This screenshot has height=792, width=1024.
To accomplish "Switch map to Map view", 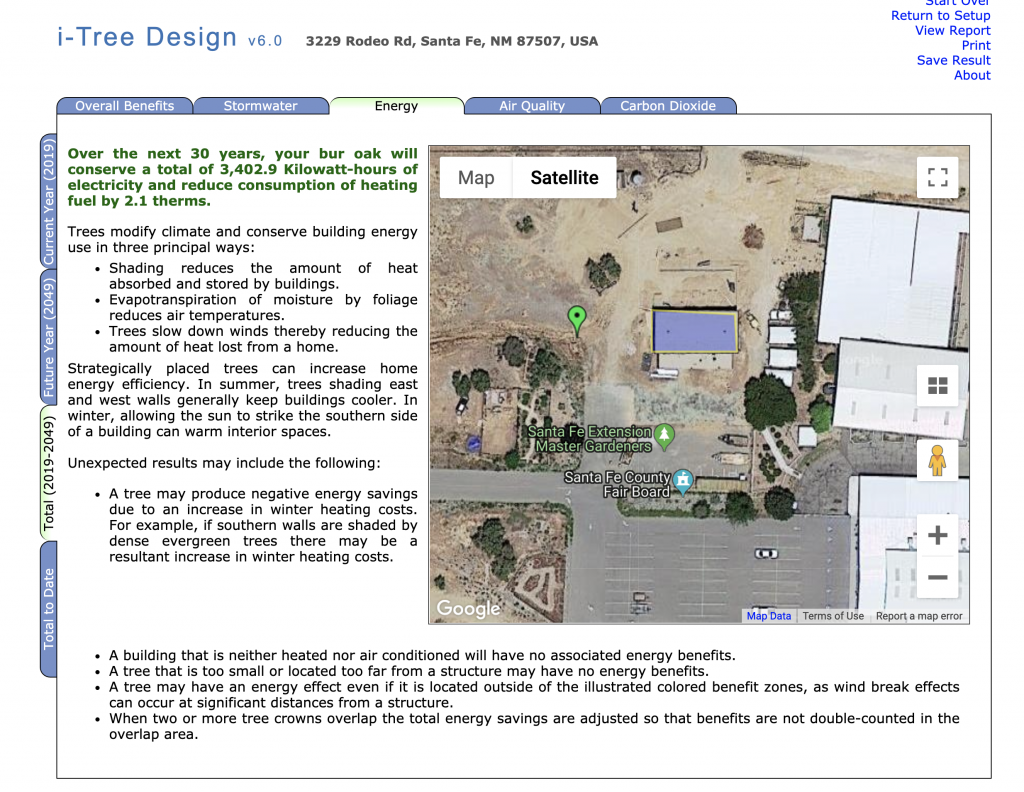I will point(476,178).
